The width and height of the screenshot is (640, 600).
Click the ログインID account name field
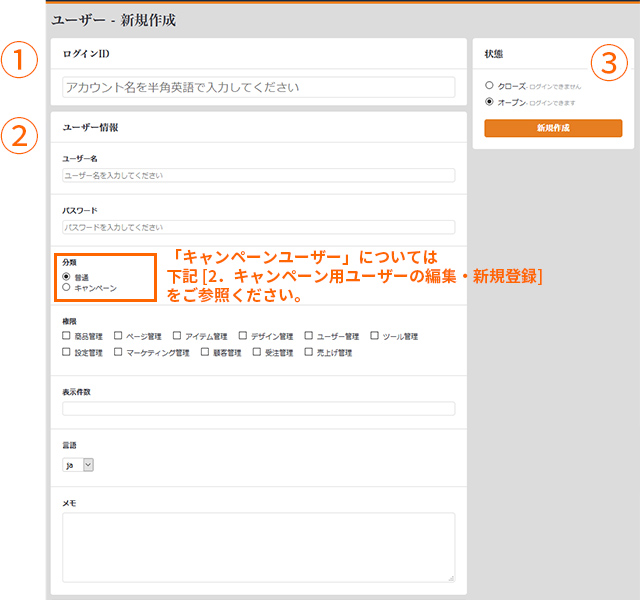click(258, 87)
